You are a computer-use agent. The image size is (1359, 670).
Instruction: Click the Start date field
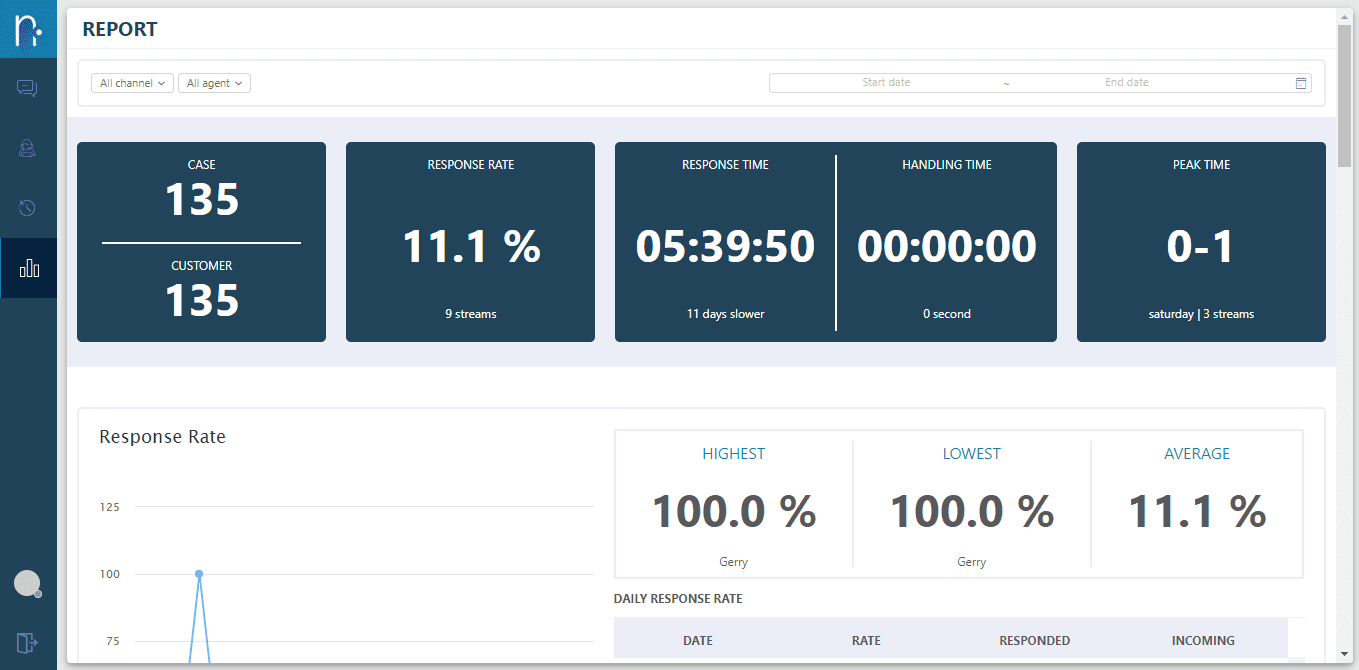(886, 83)
